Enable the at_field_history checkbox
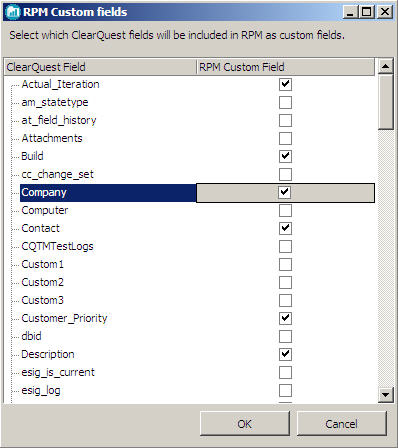This screenshot has height=448, width=398. (285, 120)
